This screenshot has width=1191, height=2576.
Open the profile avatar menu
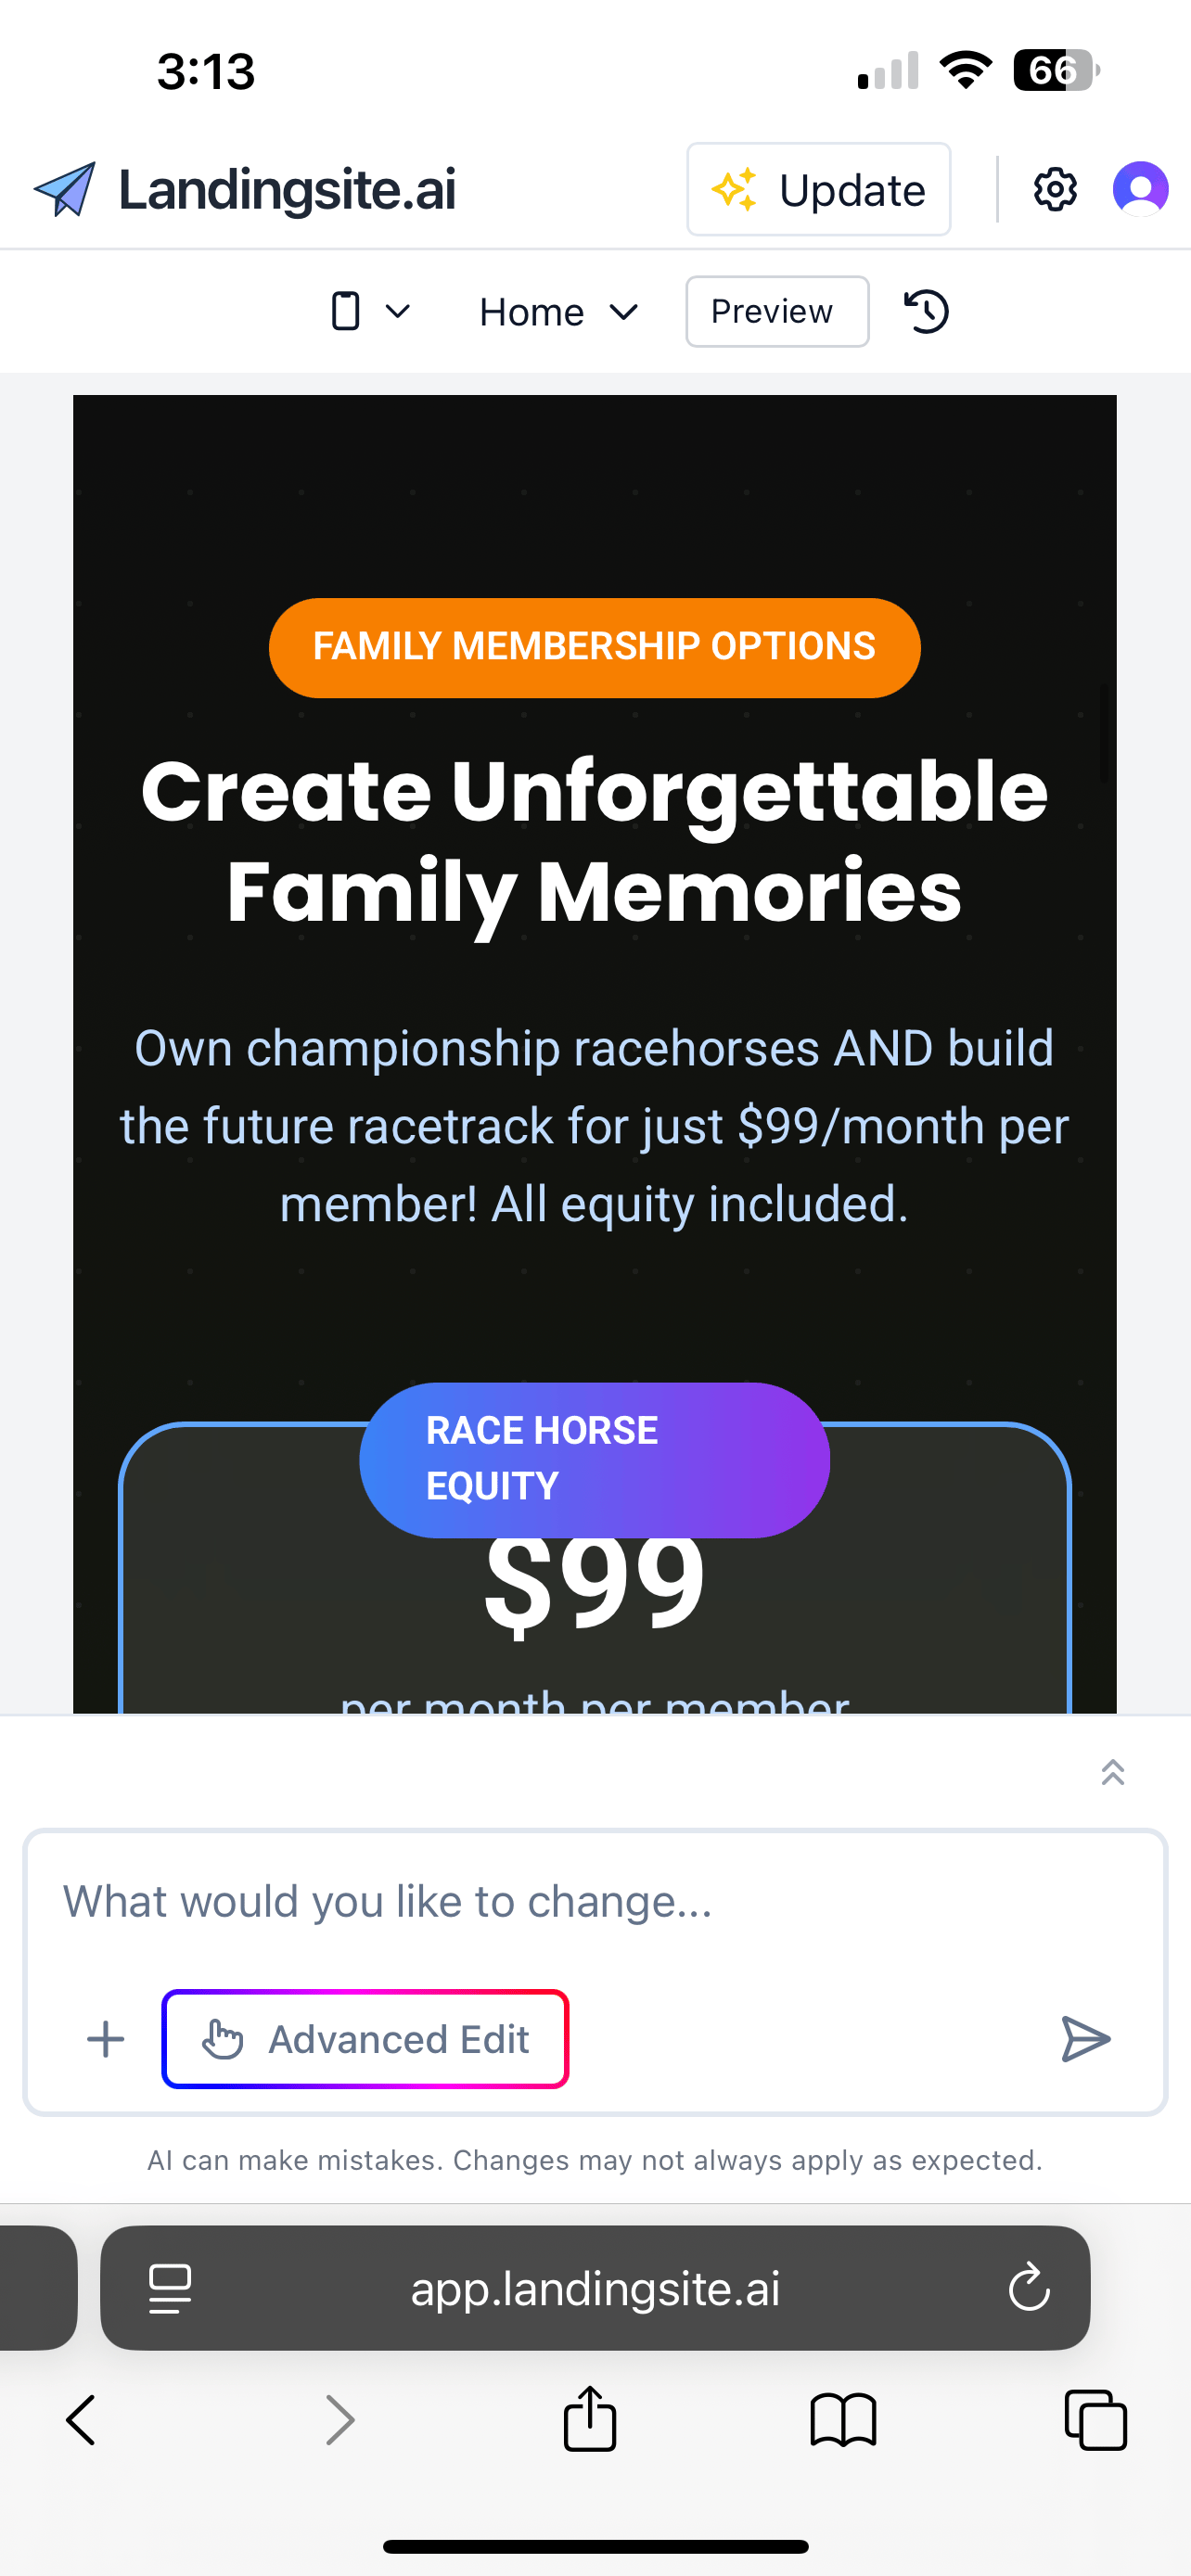coord(1139,189)
